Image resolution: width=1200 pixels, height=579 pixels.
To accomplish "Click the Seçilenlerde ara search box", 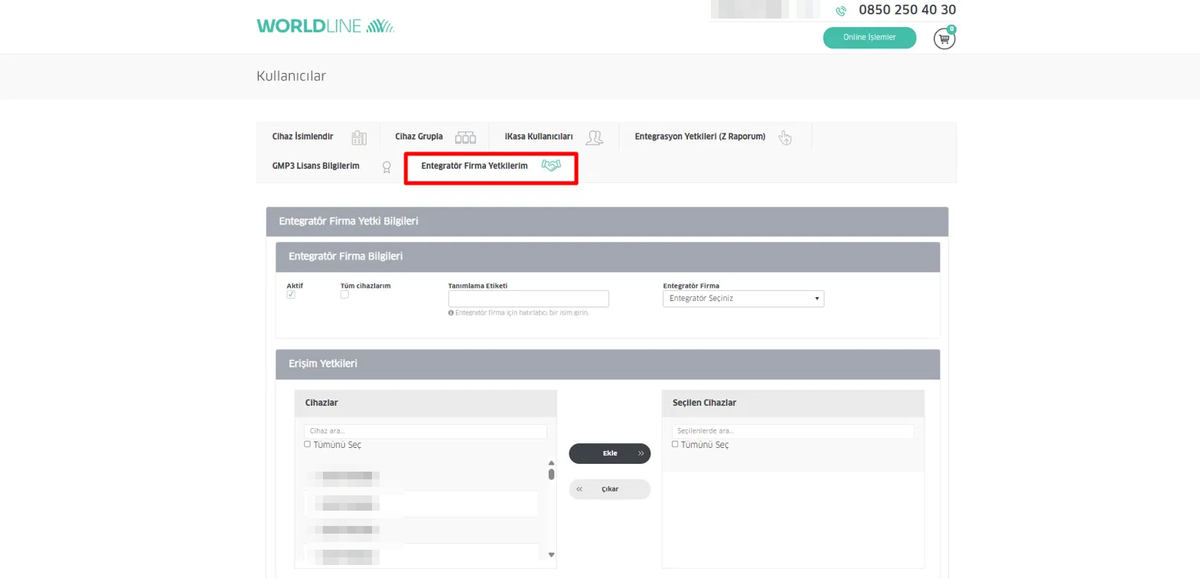I will pos(793,431).
